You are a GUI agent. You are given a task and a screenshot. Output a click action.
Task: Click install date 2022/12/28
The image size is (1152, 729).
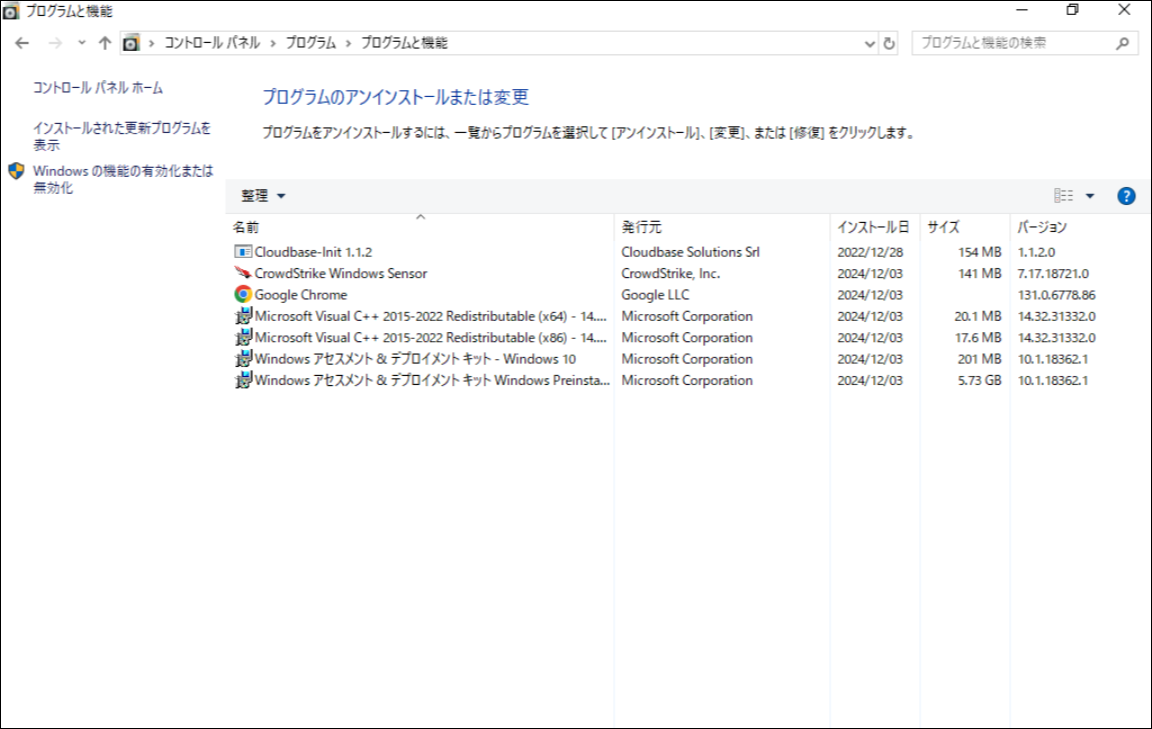(870, 252)
